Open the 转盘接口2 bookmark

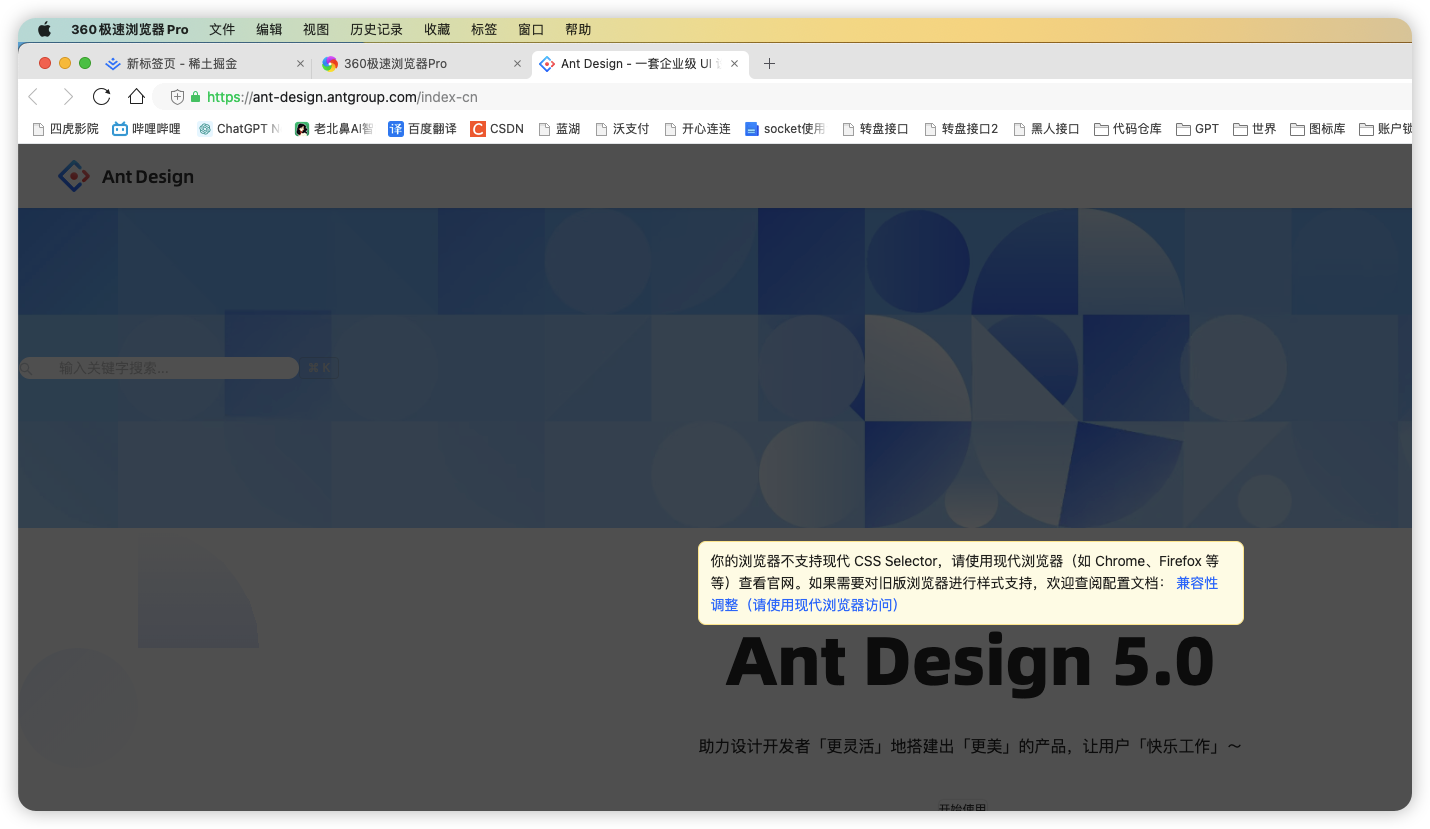pyautogui.click(x=961, y=129)
